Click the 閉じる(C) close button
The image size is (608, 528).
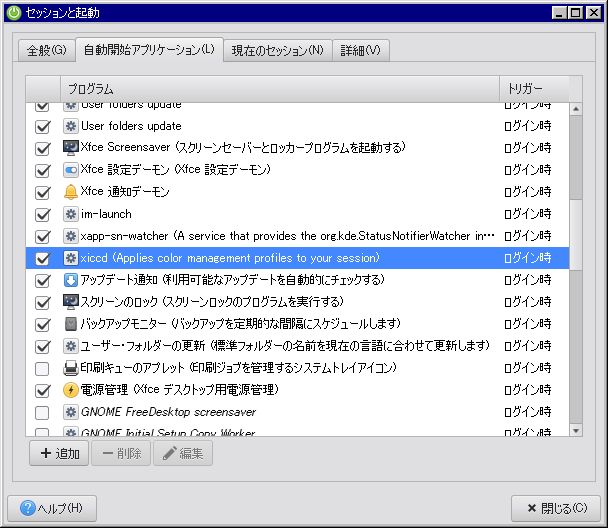pos(556,508)
